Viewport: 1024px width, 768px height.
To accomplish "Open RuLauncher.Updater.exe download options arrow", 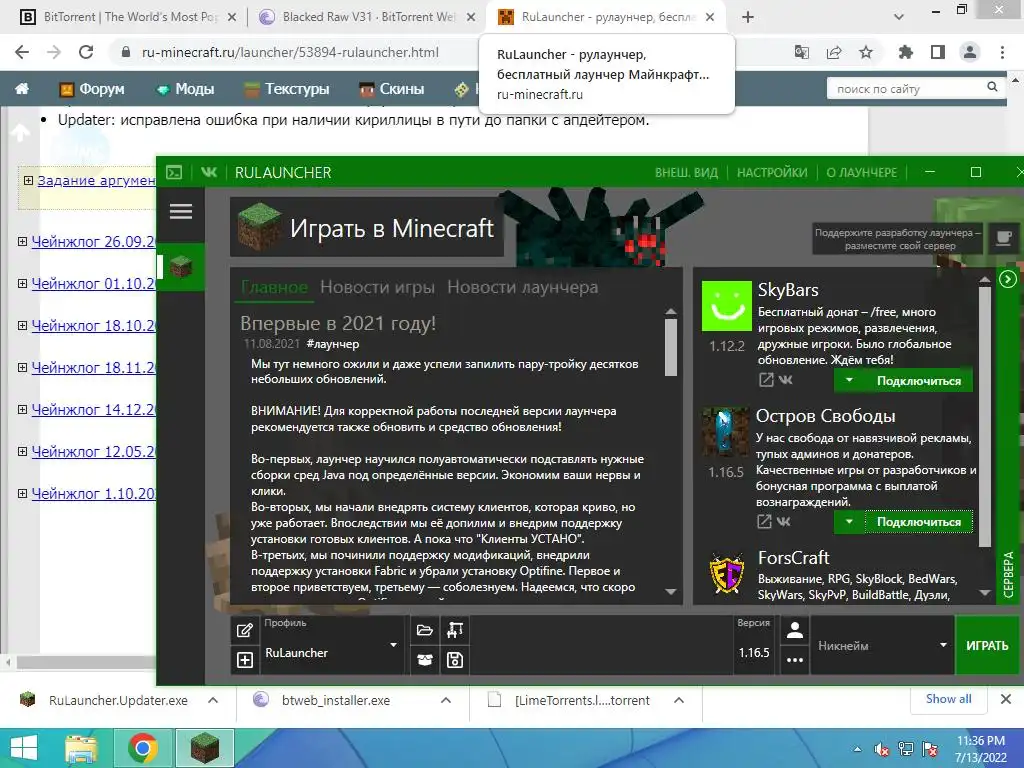I will [x=213, y=700].
